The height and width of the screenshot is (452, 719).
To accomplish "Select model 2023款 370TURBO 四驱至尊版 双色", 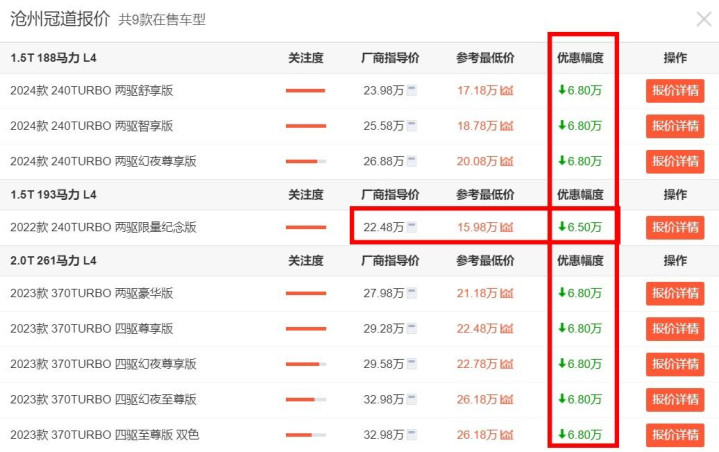I will pyautogui.click(x=105, y=435).
